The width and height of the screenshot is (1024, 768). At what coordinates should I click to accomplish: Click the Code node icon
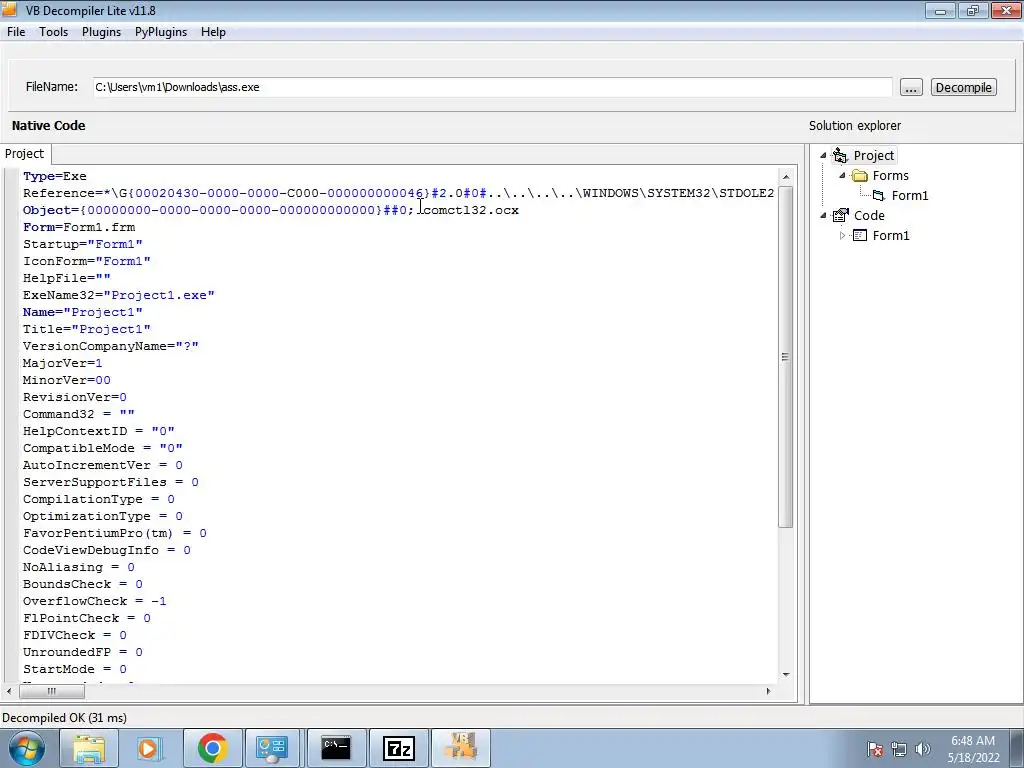[840, 215]
